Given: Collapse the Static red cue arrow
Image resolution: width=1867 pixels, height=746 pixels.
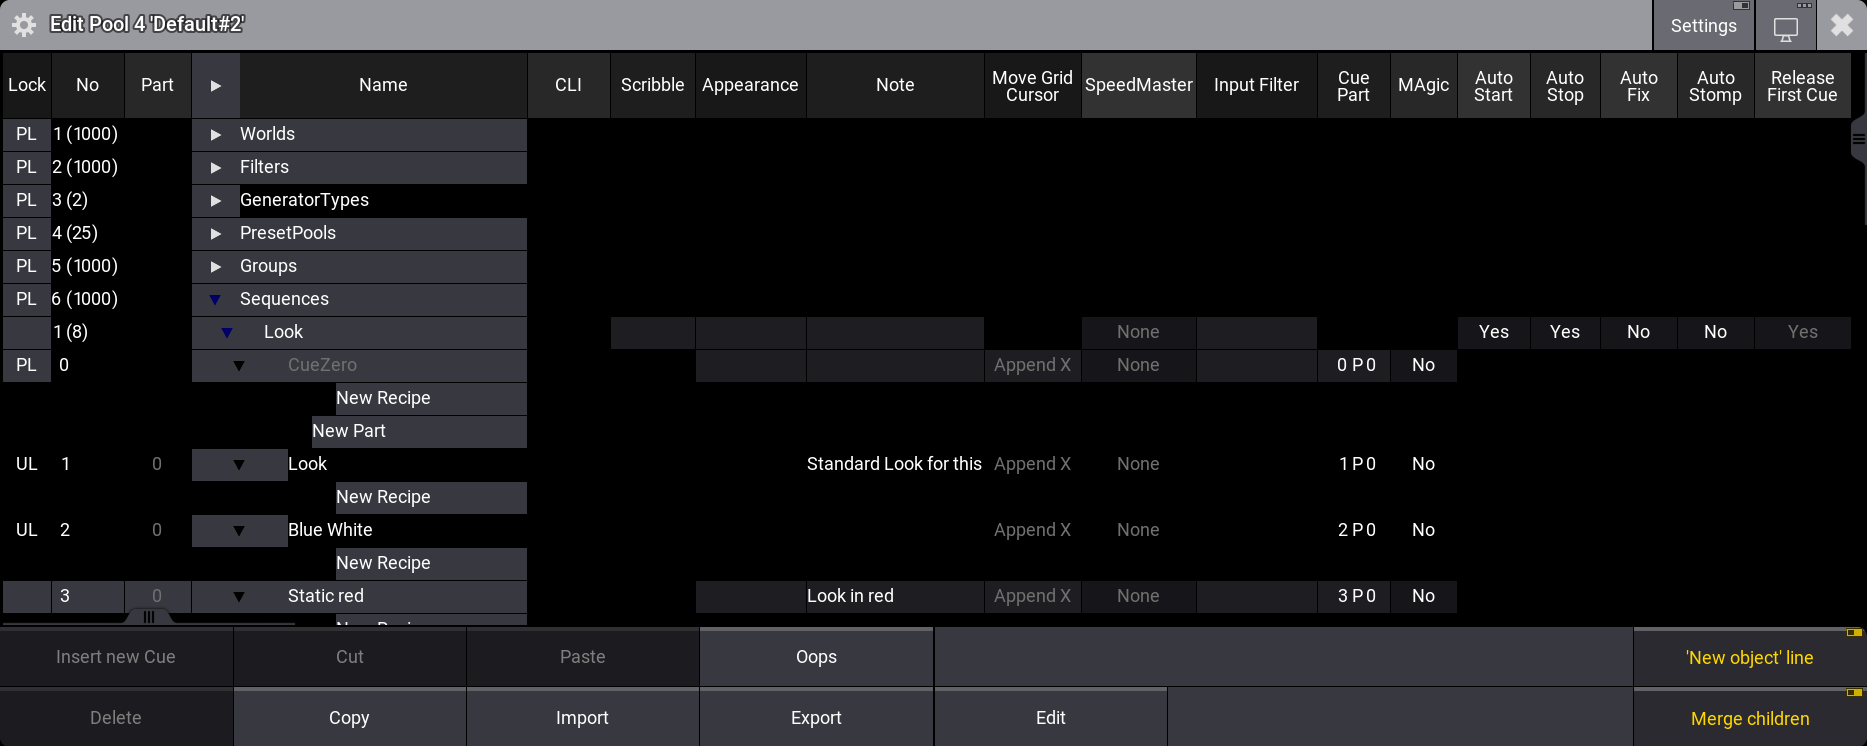Looking at the screenshot, I should [238, 596].
